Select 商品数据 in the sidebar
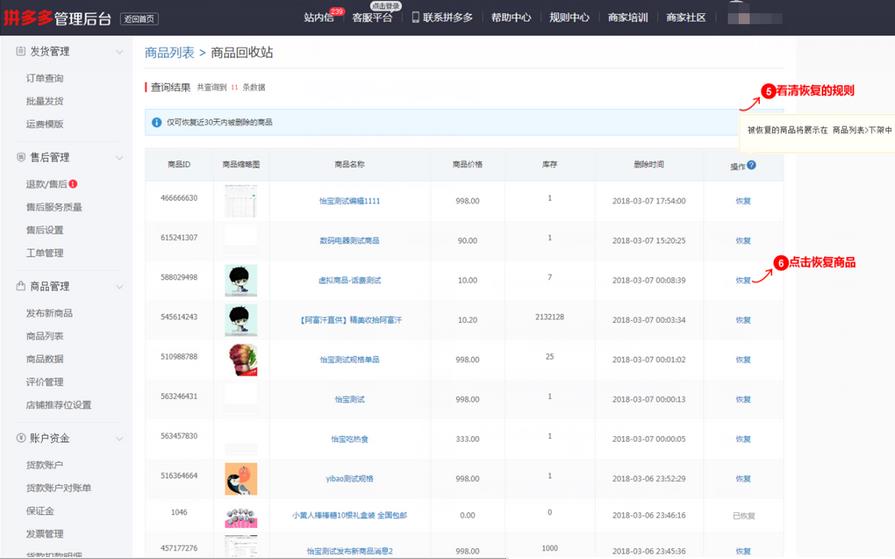The width and height of the screenshot is (895, 559). 45,359
